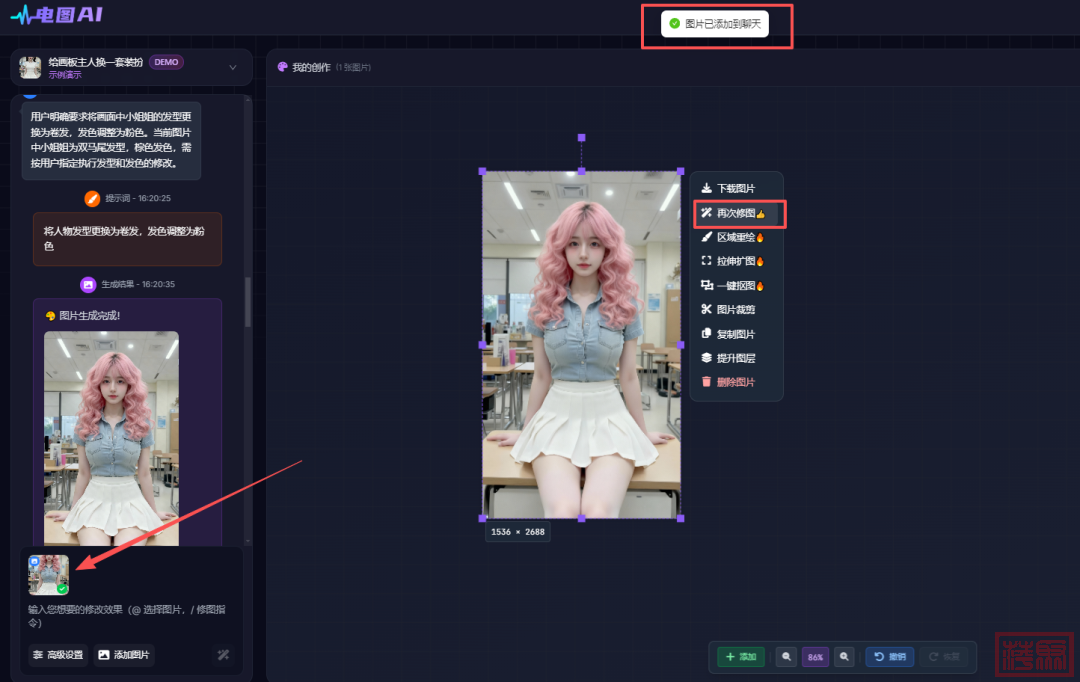Click the magic wand send icon
The height and width of the screenshot is (682, 1080).
[223, 655]
